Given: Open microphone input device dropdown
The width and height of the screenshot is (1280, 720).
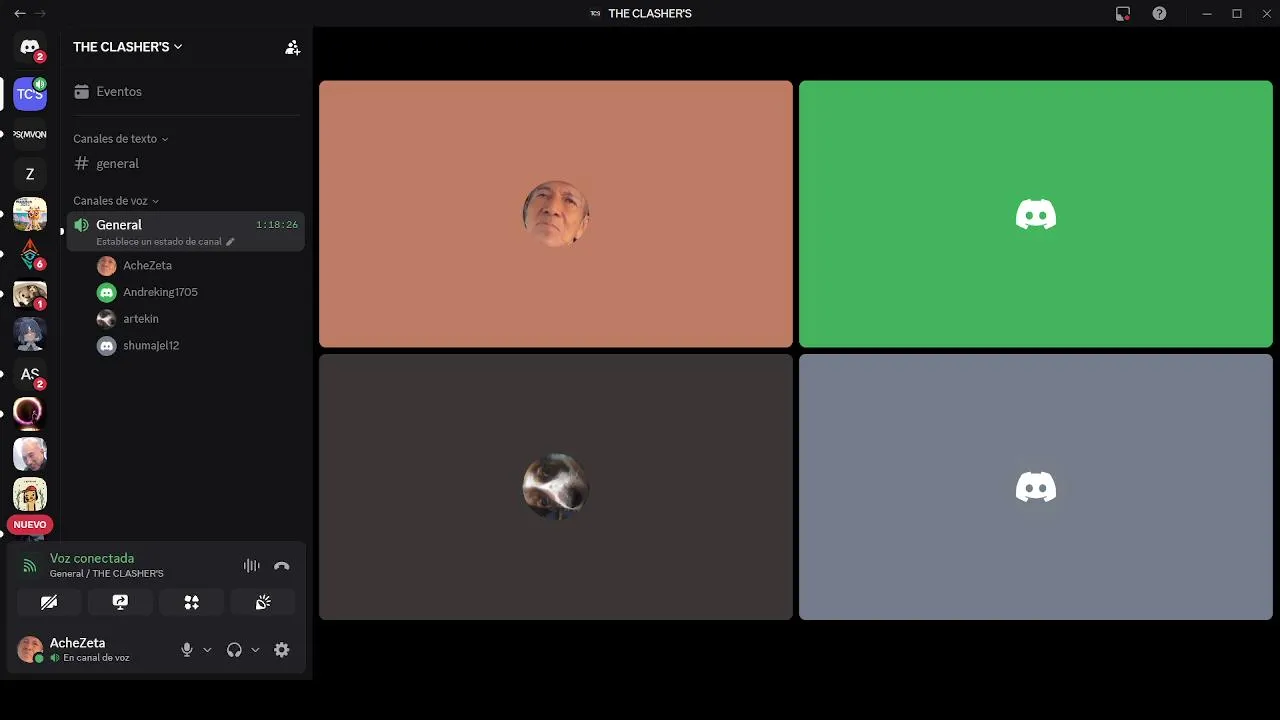Looking at the screenshot, I should point(207,650).
